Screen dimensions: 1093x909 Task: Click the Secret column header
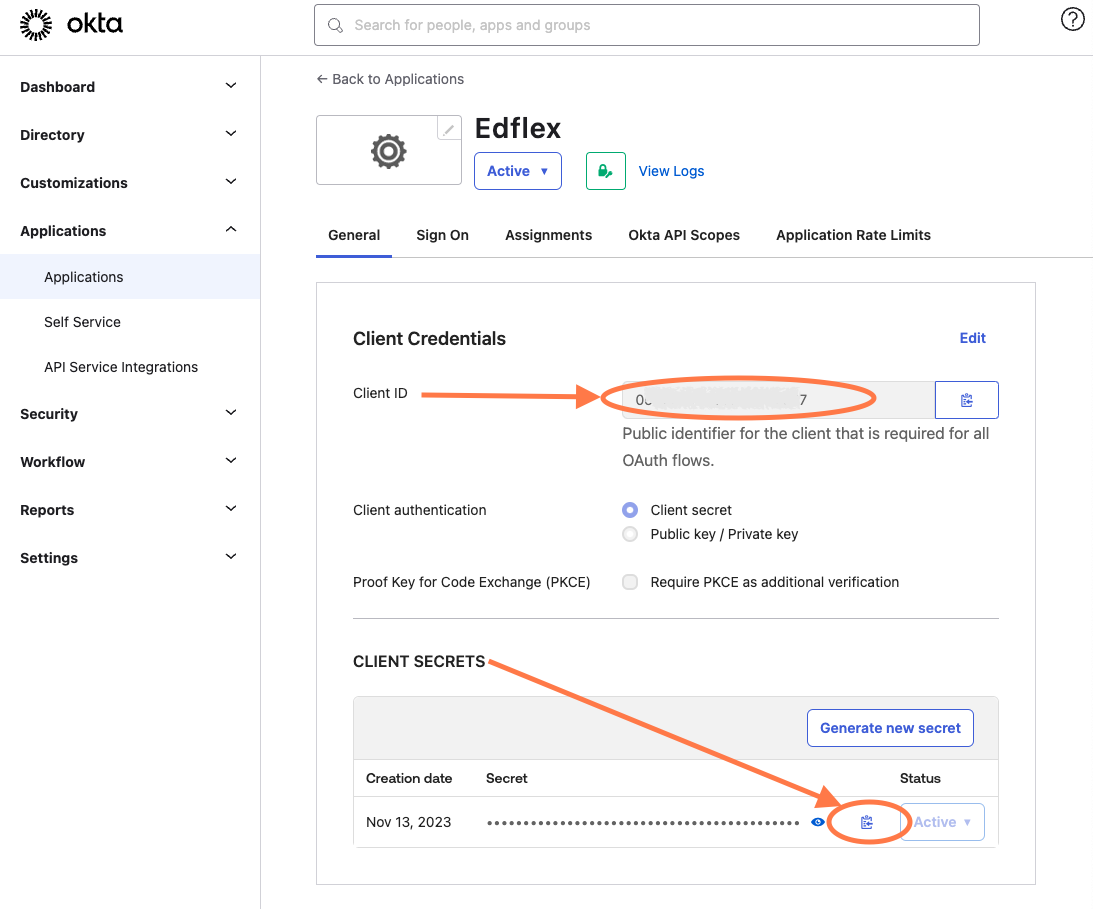coord(507,779)
